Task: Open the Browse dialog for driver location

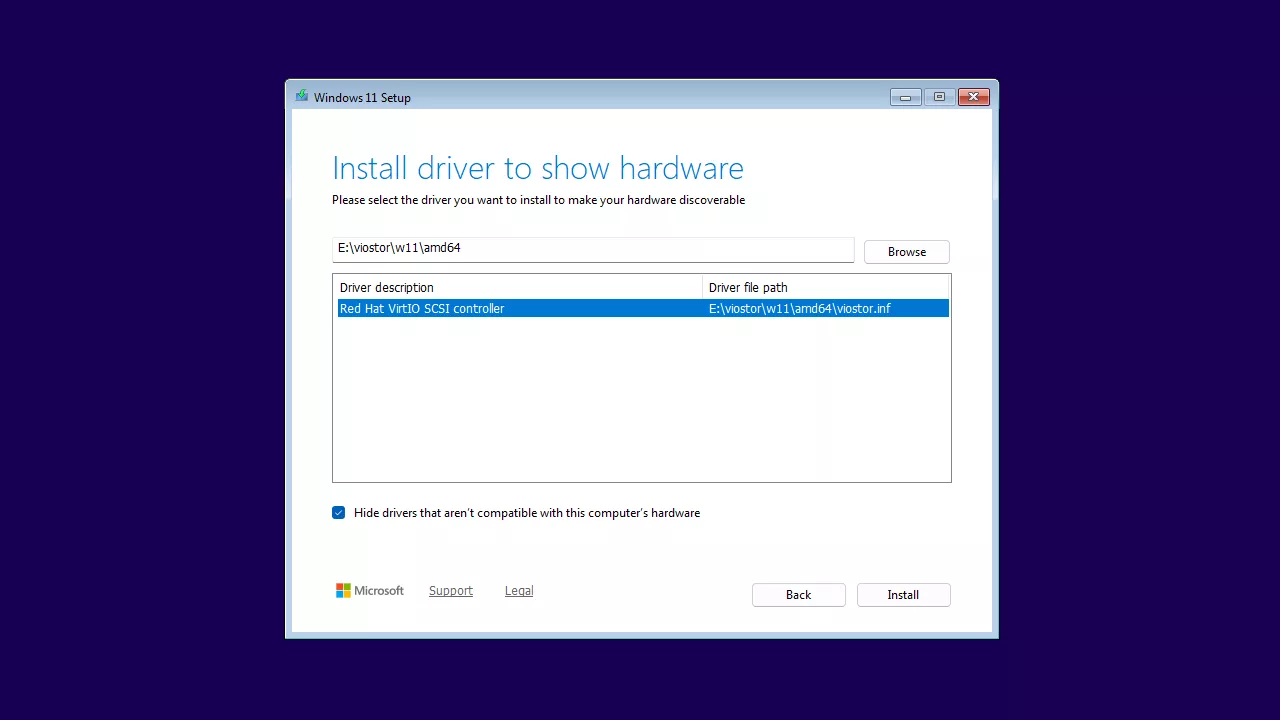Action: (x=906, y=251)
